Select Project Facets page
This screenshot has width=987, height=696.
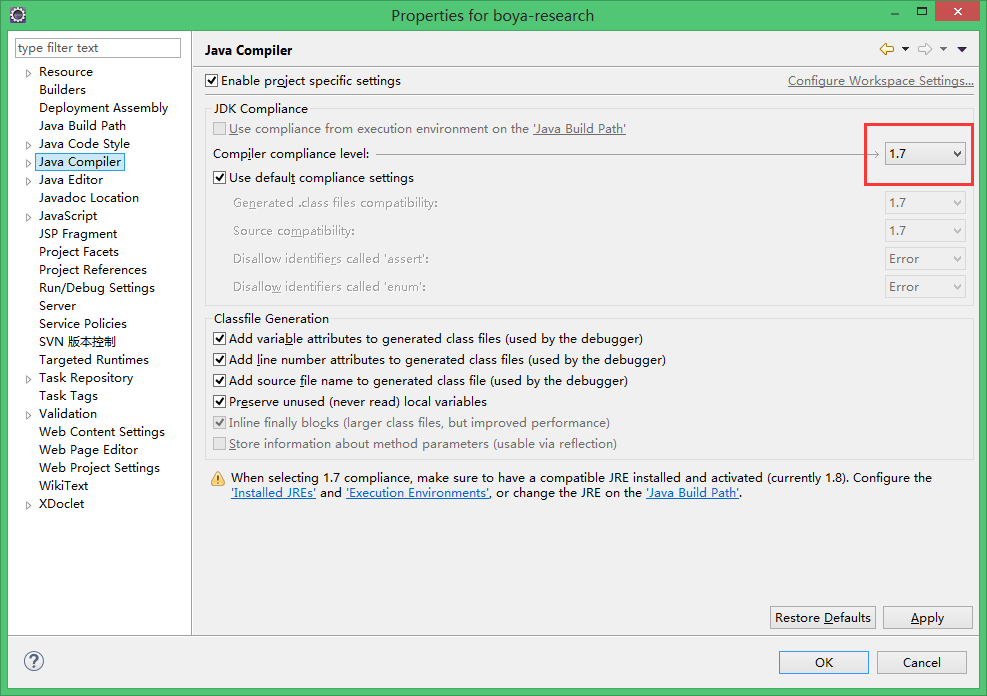[x=79, y=252]
